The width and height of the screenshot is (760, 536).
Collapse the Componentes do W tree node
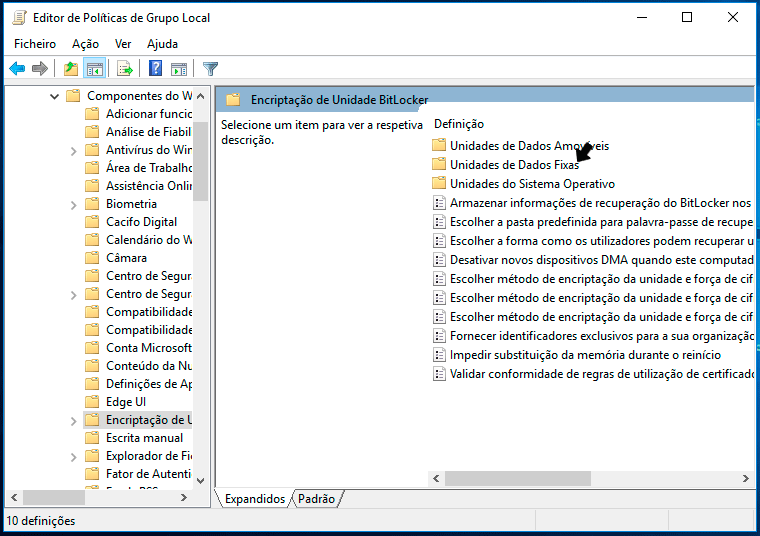tap(54, 96)
